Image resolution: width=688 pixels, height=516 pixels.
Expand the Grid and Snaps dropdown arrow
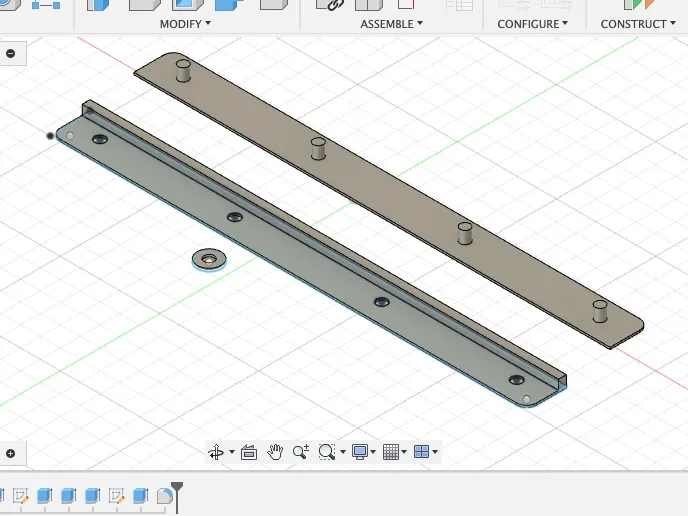click(404, 452)
